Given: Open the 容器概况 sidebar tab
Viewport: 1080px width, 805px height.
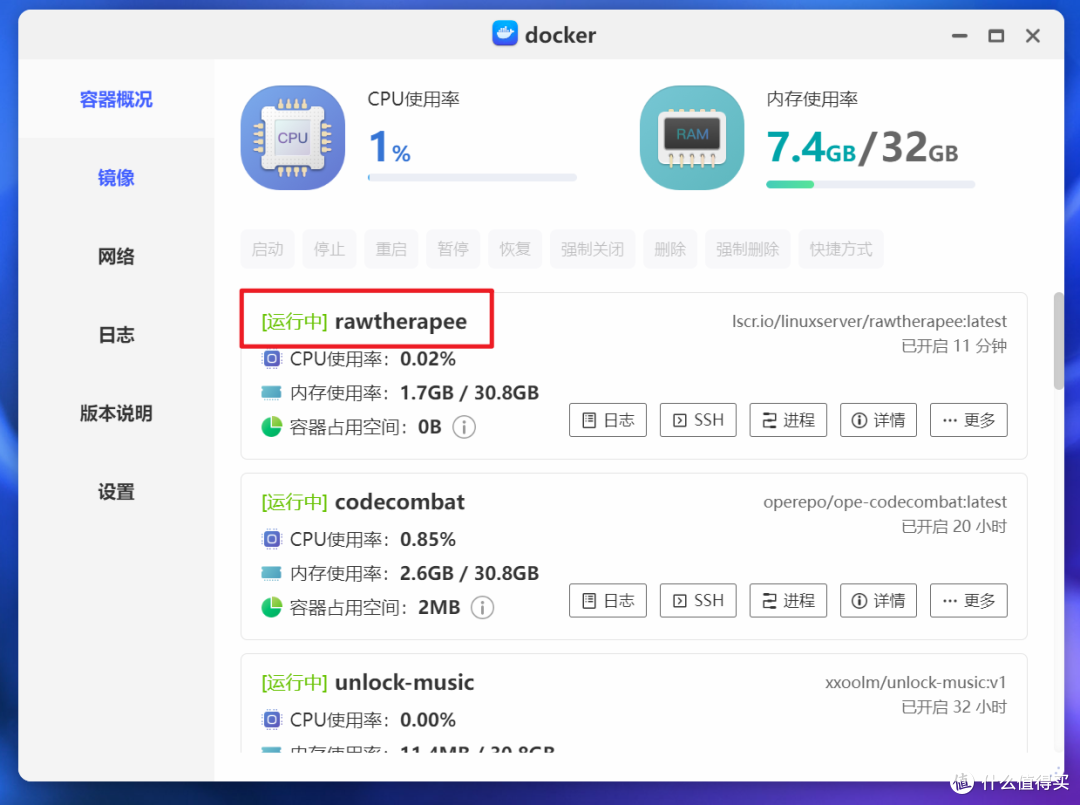Looking at the screenshot, I should (x=116, y=99).
